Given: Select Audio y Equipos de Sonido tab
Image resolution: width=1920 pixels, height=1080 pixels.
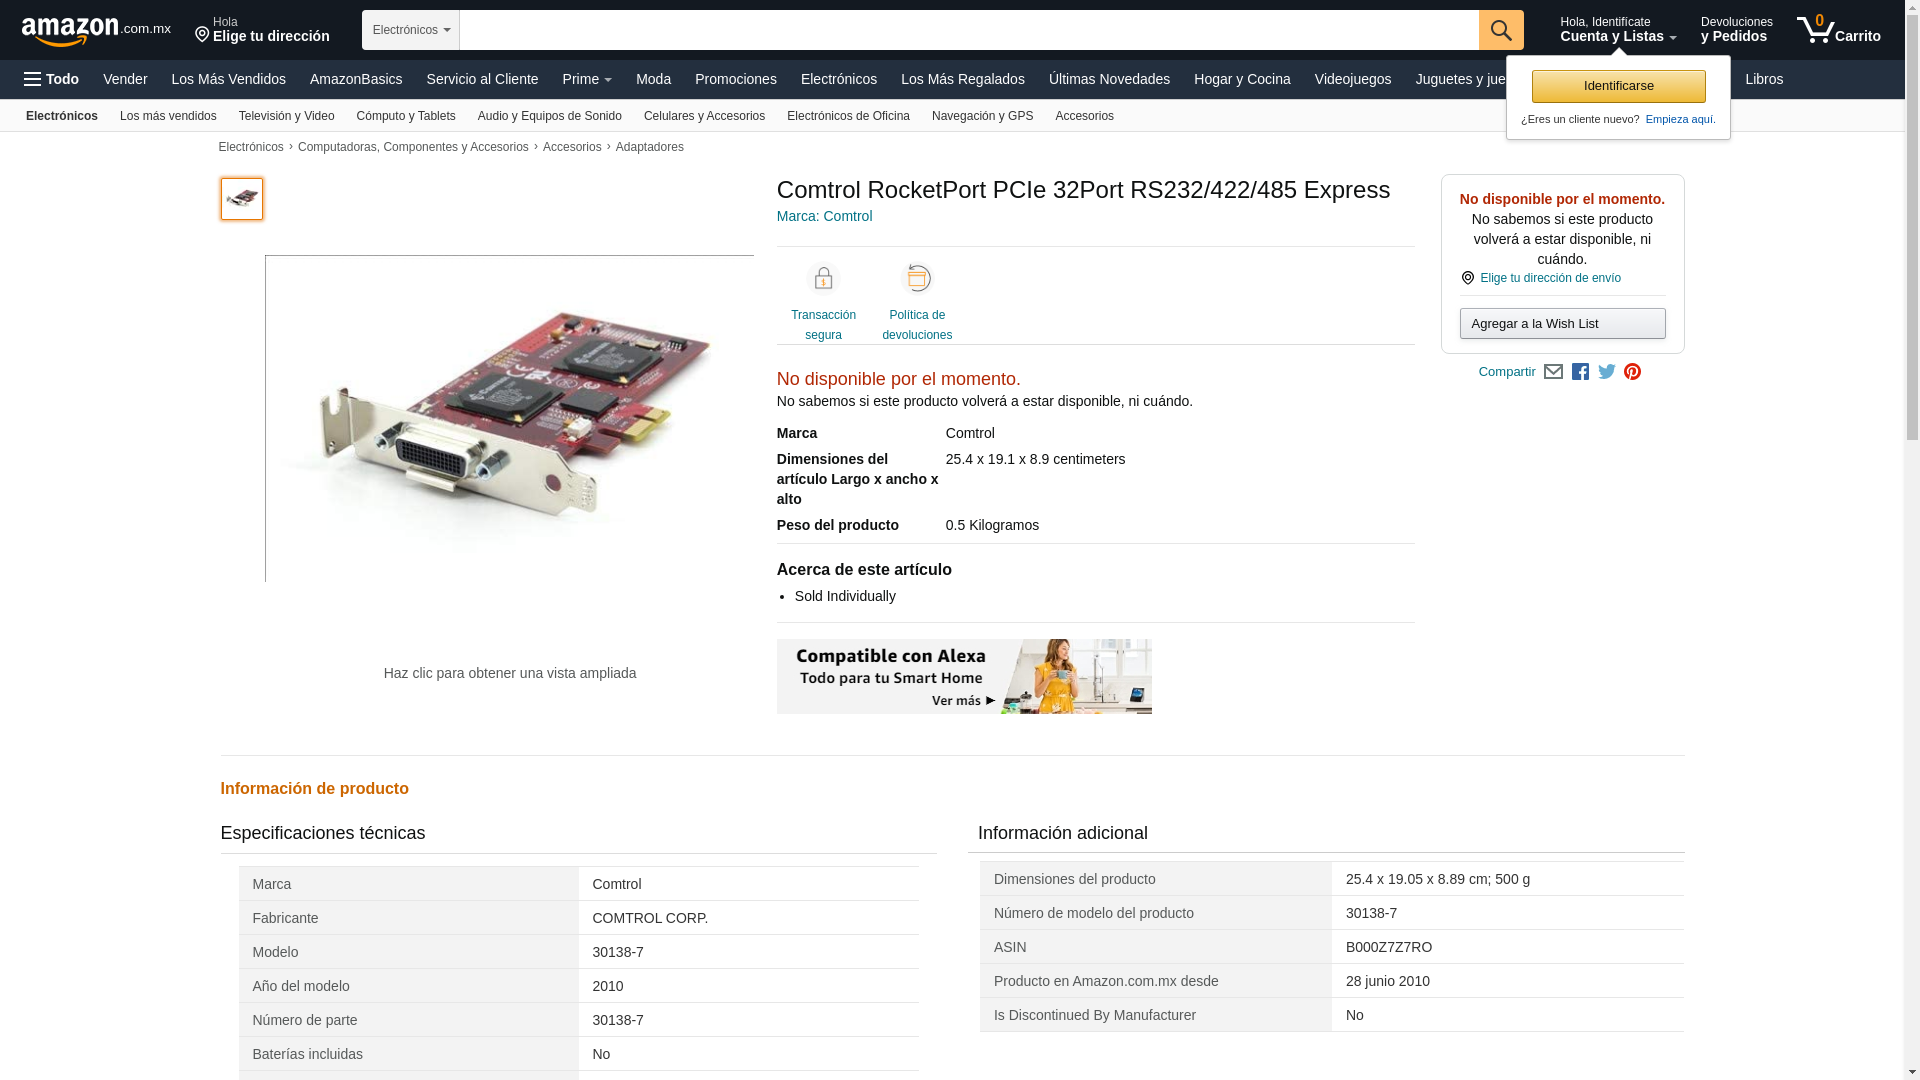Looking at the screenshot, I should (550, 116).
